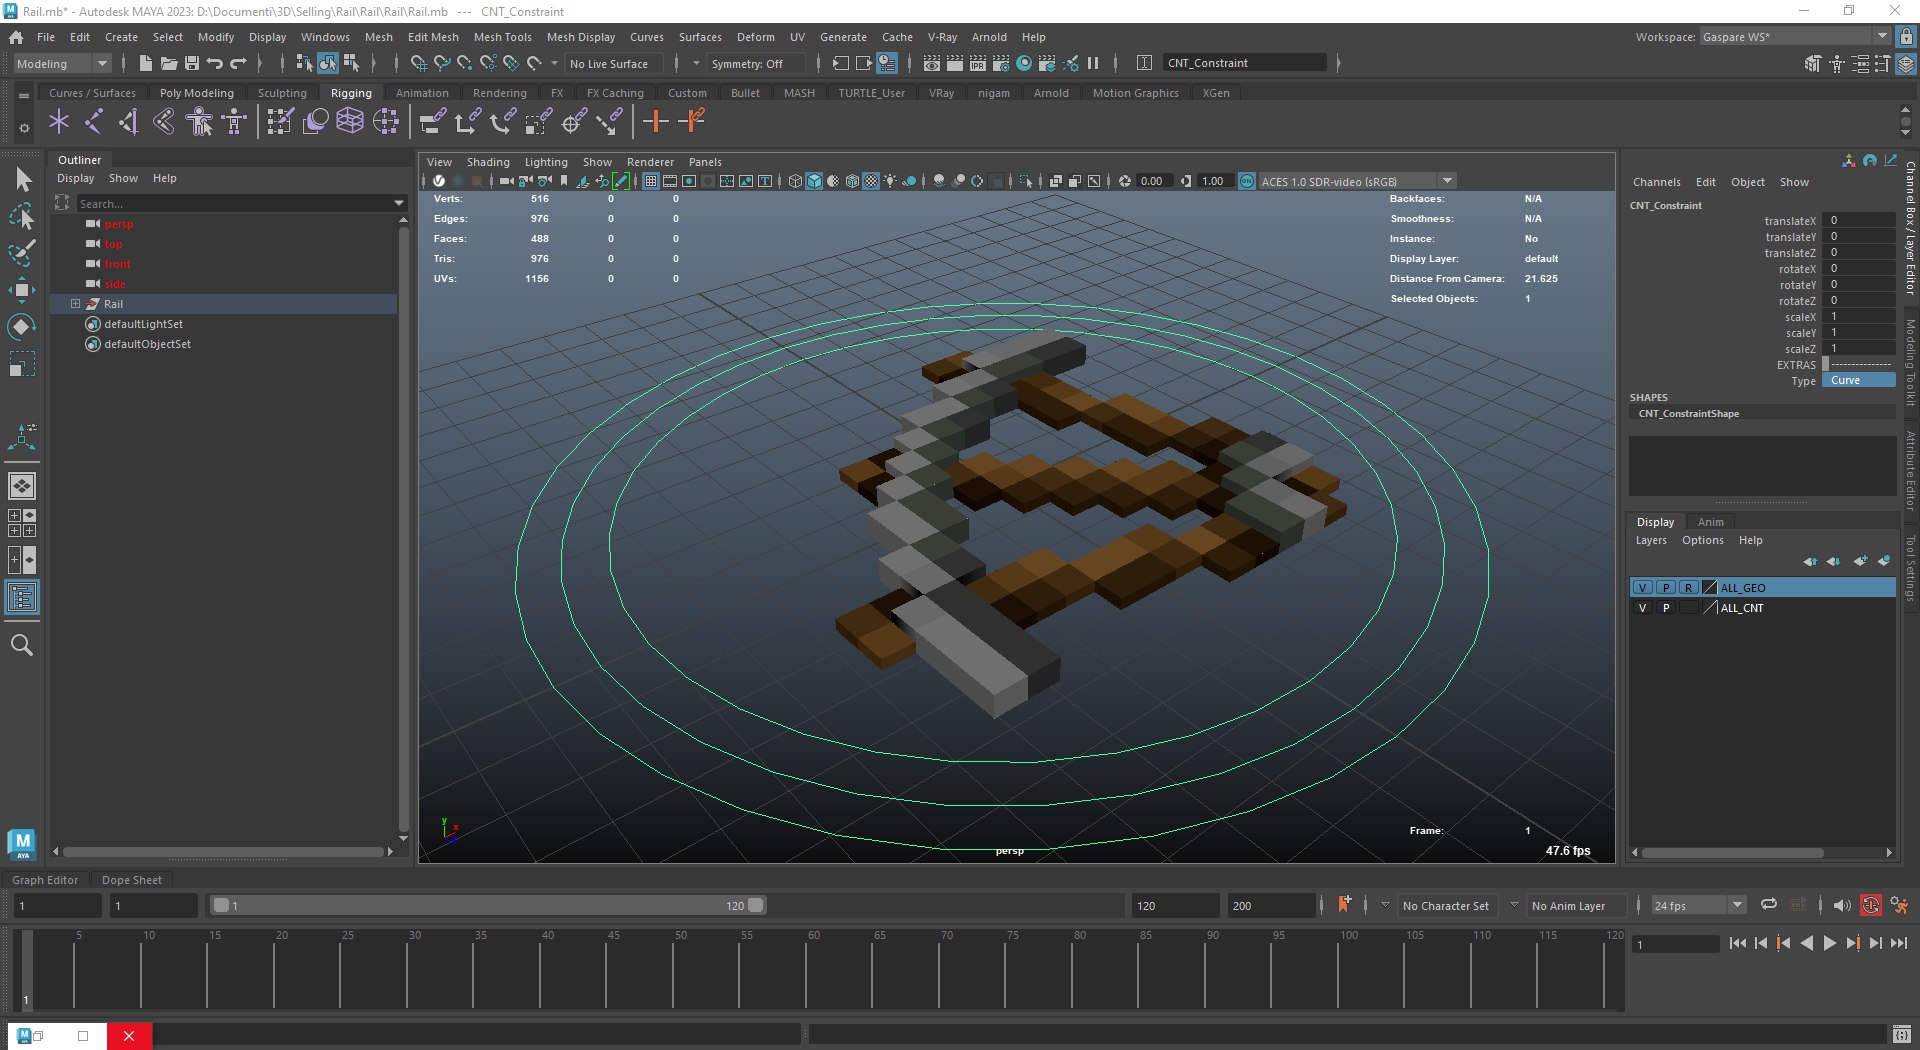Activate the Lasso Select tool in toolbox
The width and height of the screenshot is (1920, 1050).
pyautogui.click(x=22, y=217)
